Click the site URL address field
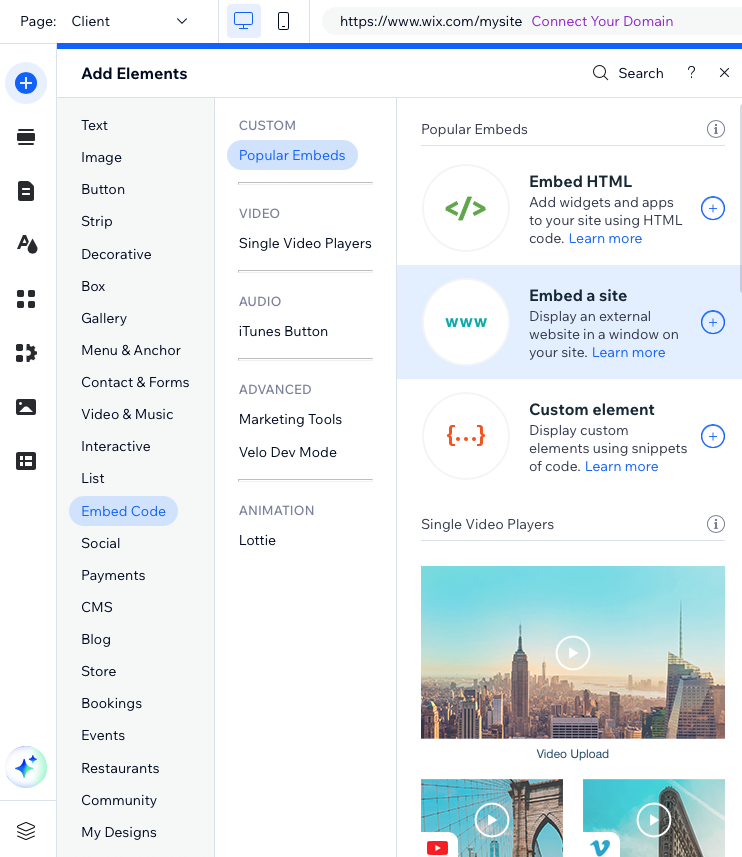 (x=532, y=21)
